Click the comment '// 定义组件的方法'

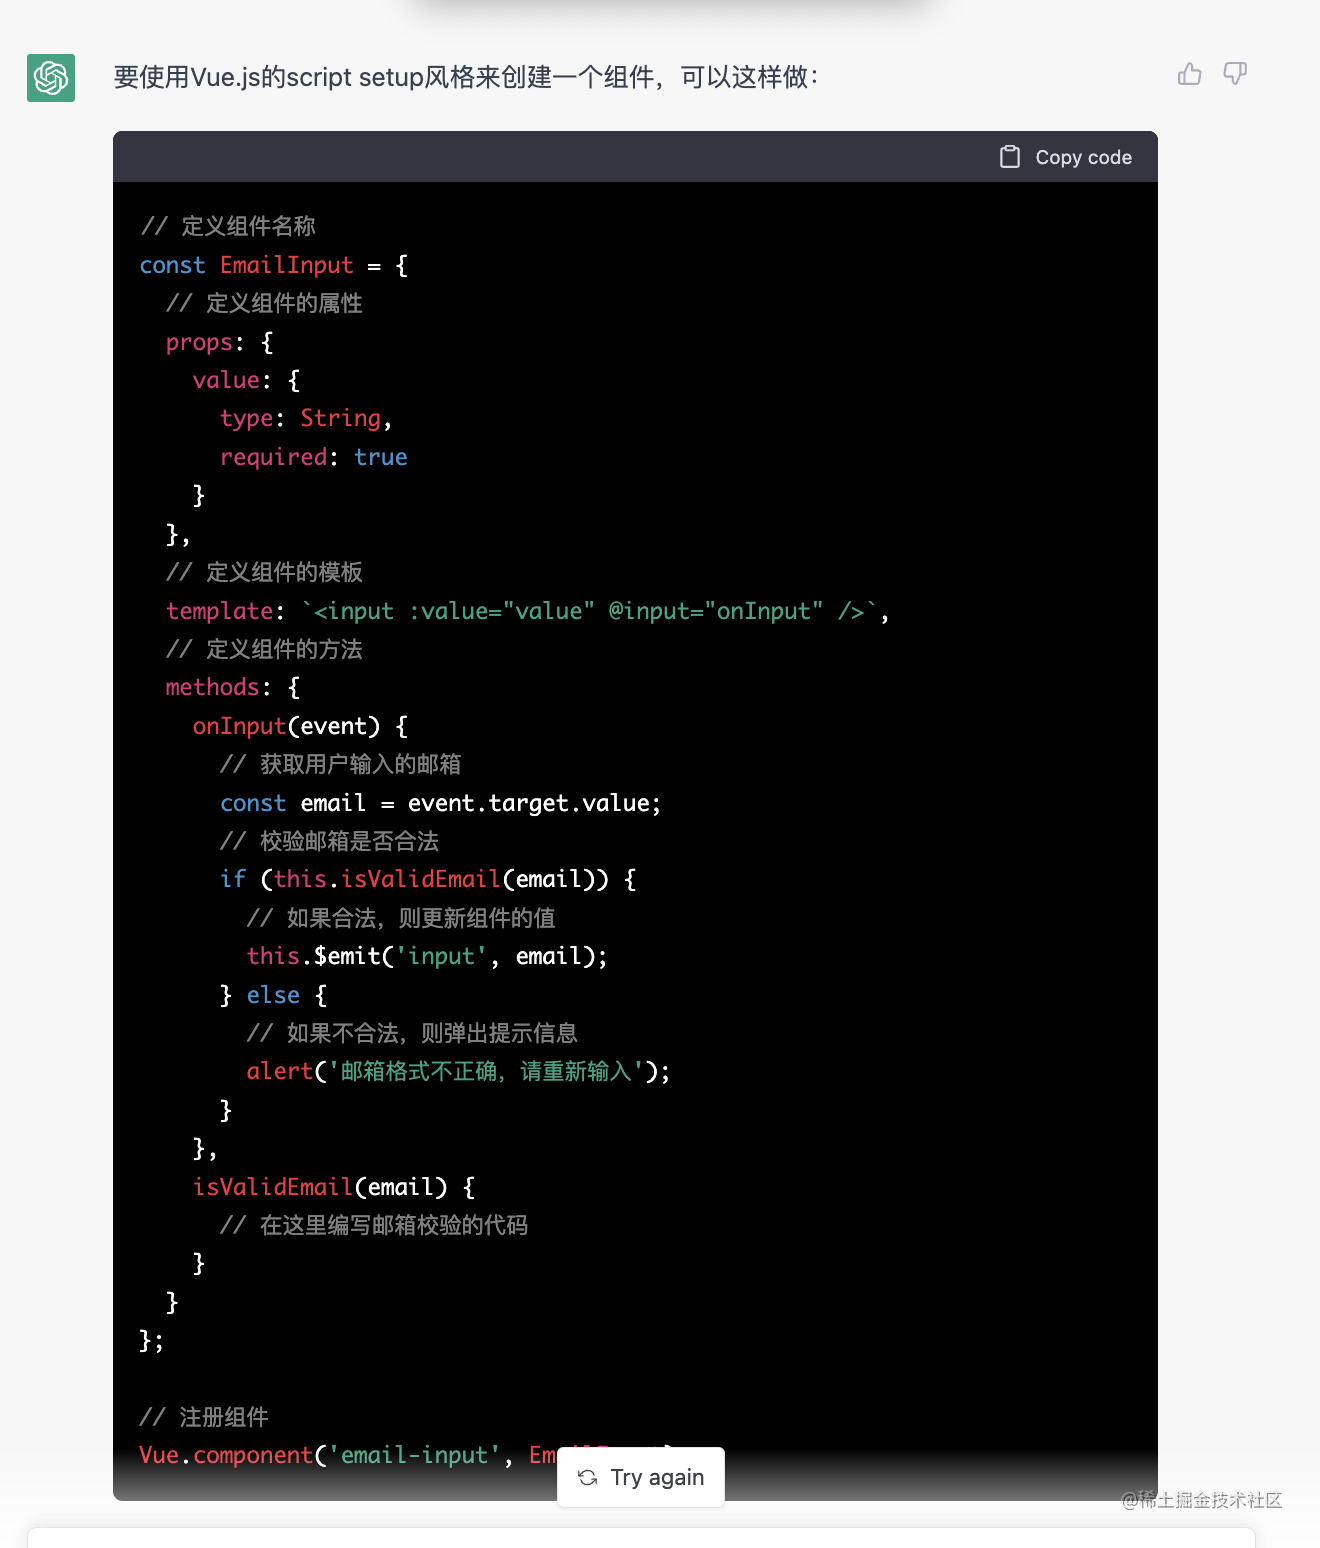coord(264,649)
